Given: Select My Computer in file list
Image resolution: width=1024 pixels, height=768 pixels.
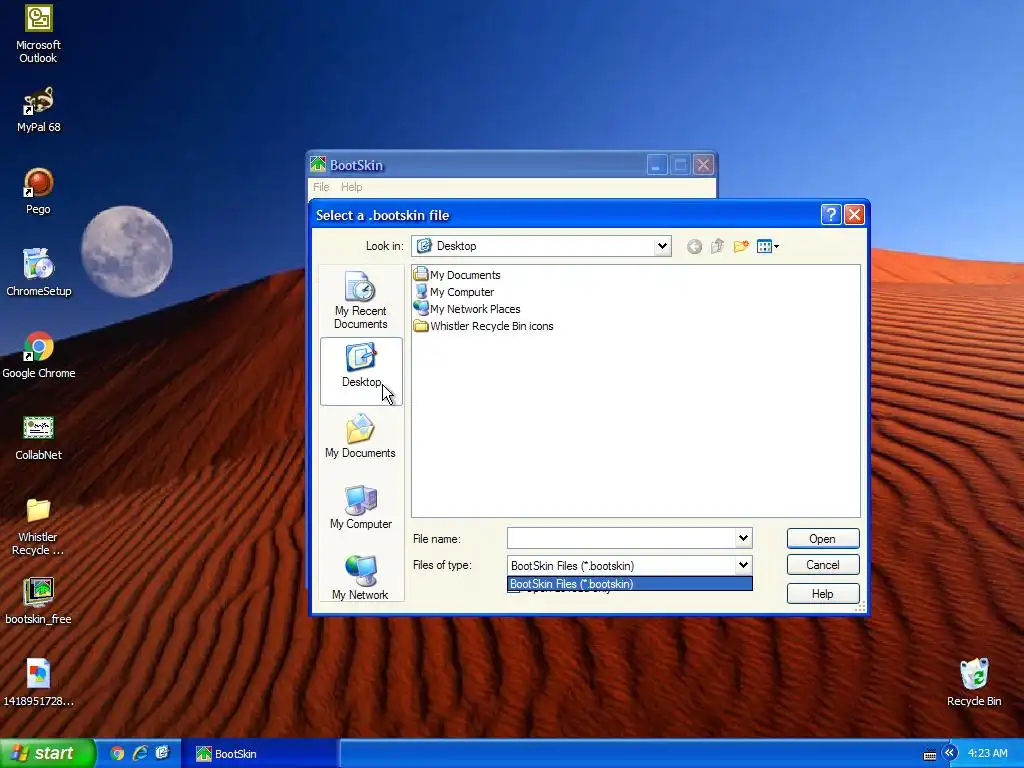Looking at the screenshot, I should (x=455, y=292).
